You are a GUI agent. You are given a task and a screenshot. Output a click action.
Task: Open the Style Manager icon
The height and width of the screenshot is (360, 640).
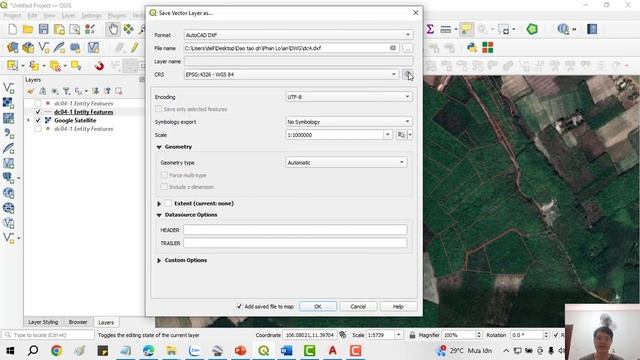(x=90, y=29)
